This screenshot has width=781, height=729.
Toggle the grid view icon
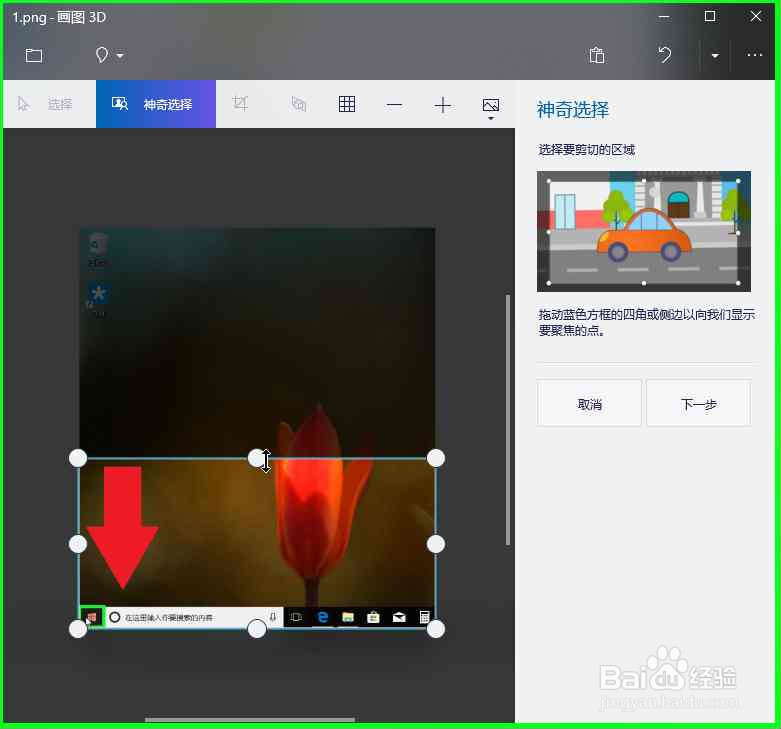click(347, 104)
